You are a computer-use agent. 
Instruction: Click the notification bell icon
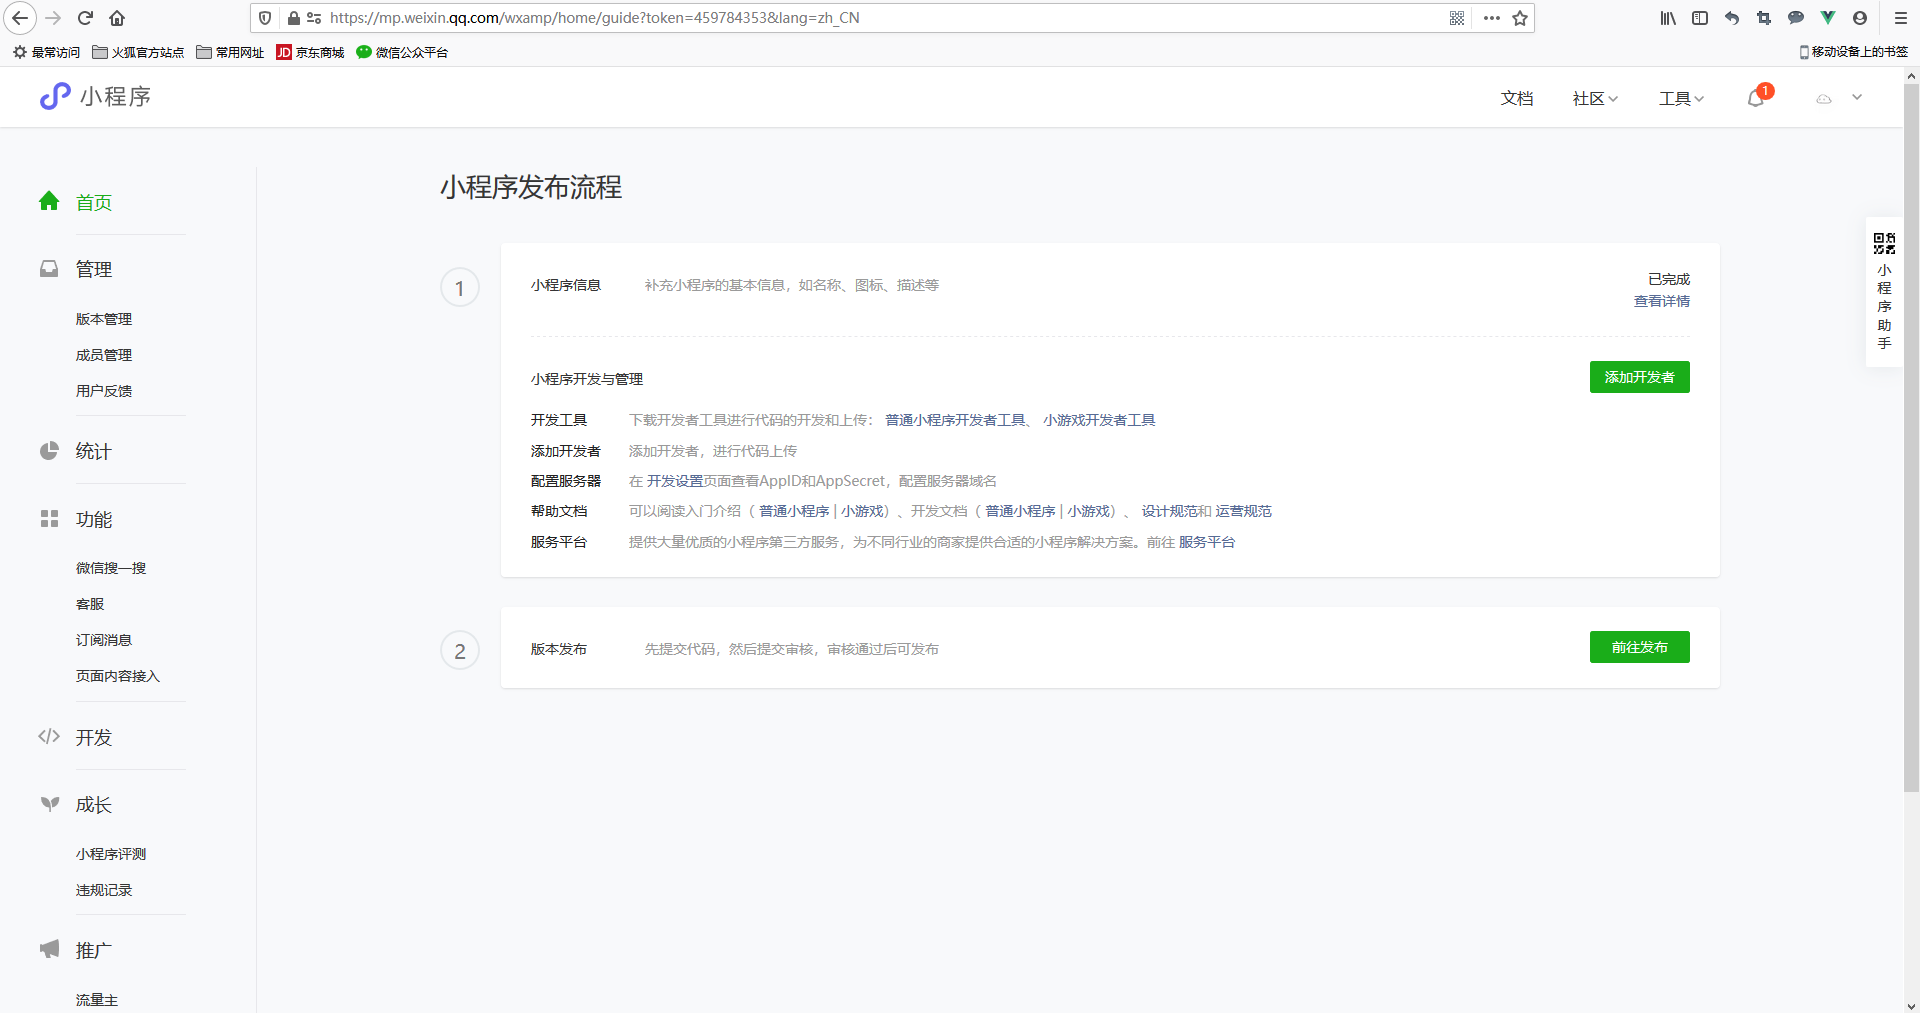click(1755, 98)
